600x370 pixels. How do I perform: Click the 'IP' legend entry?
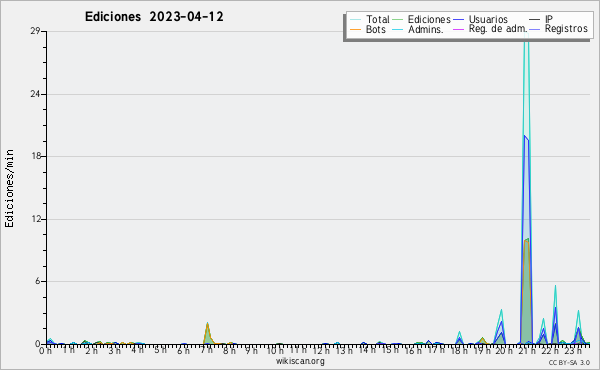coord(541,19)
